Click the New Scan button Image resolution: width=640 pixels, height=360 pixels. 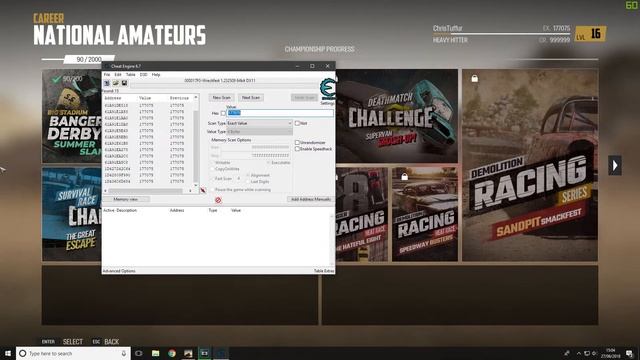coord(222,98)
